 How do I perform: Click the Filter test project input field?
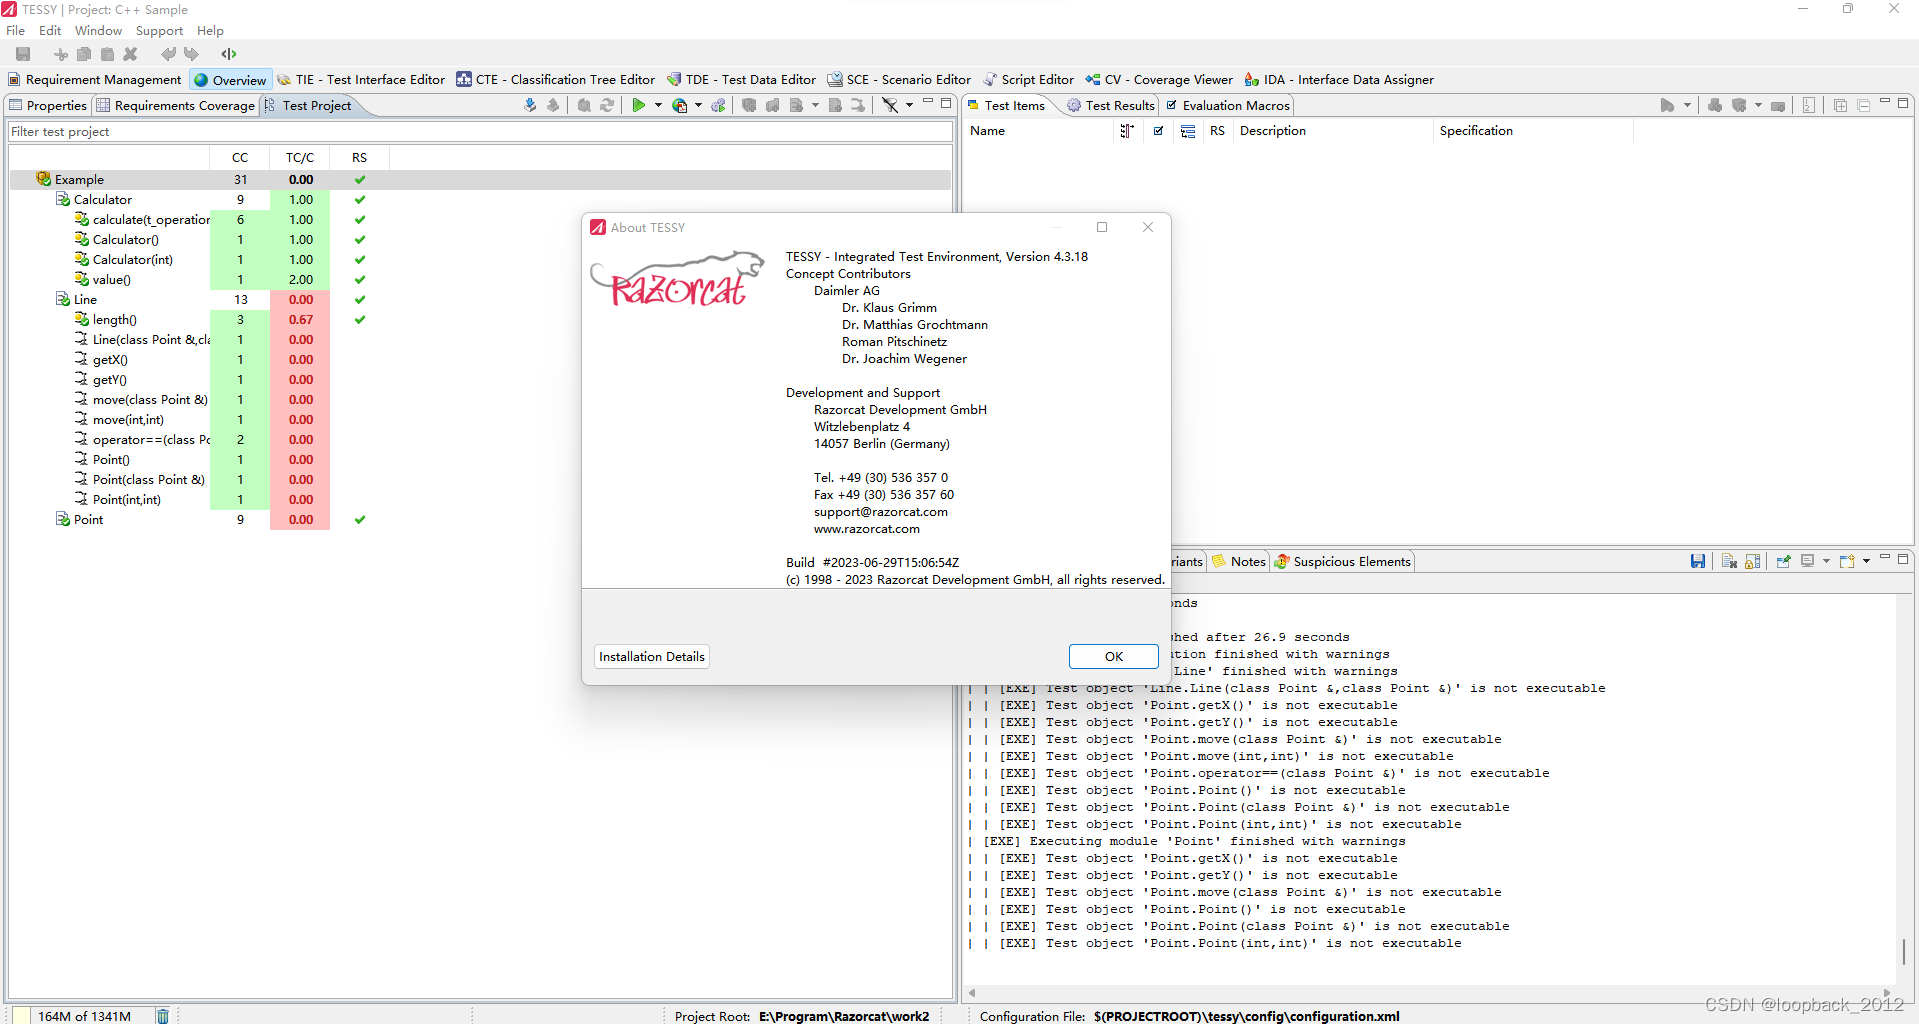pyautogui.click(x=480, y=132)
